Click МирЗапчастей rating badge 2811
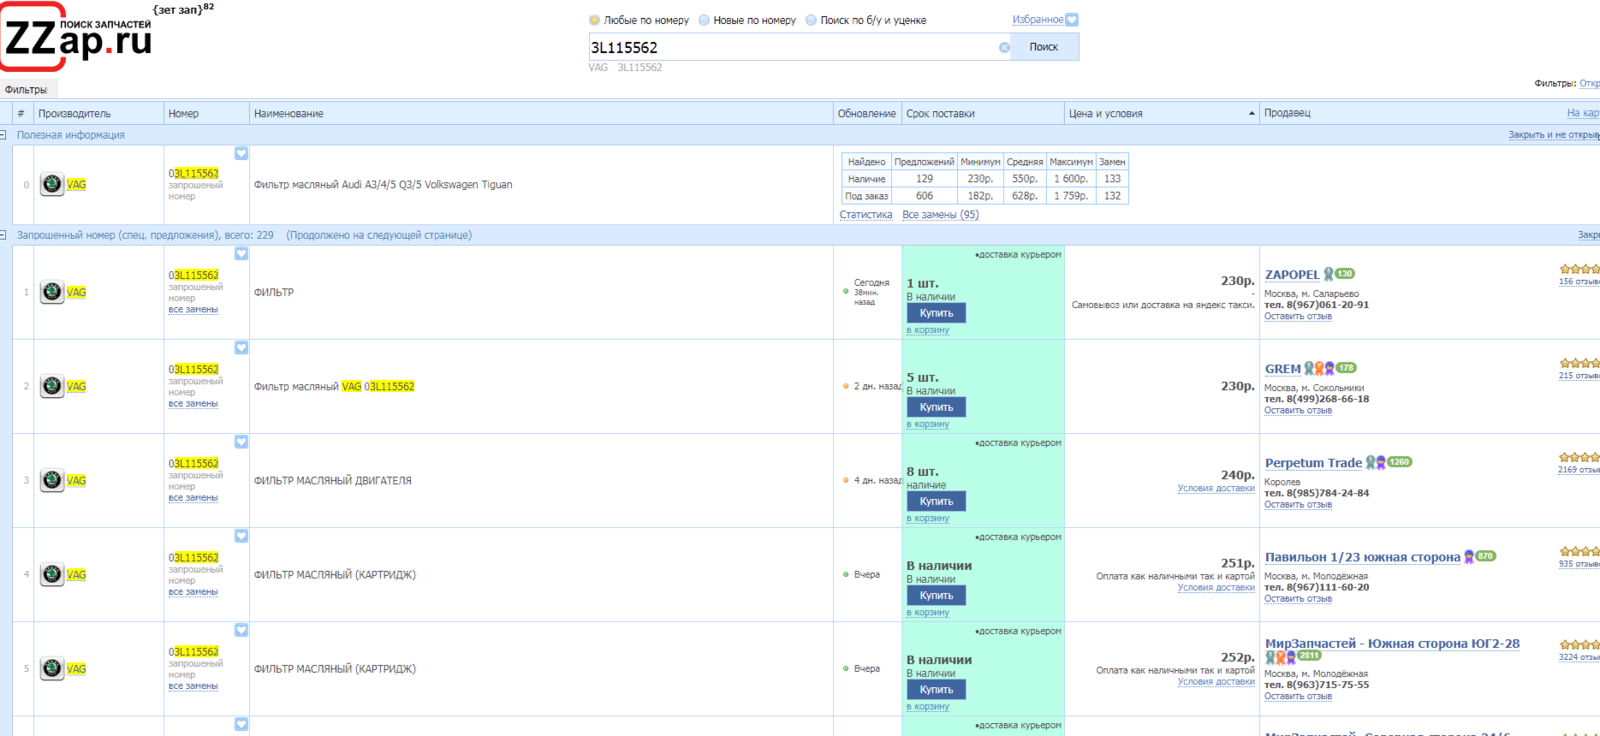 [1309, 656]
